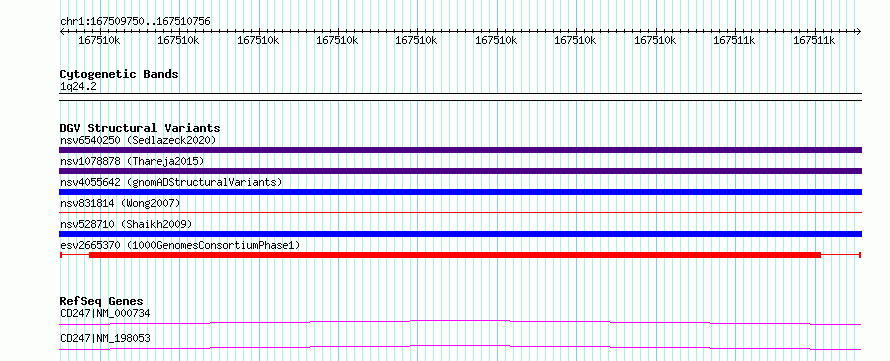Screen dimensions: 890x361
Task: Click the nsv831814 (Wong2007) label
Action: pyautogui.click(x=120, y=203)
